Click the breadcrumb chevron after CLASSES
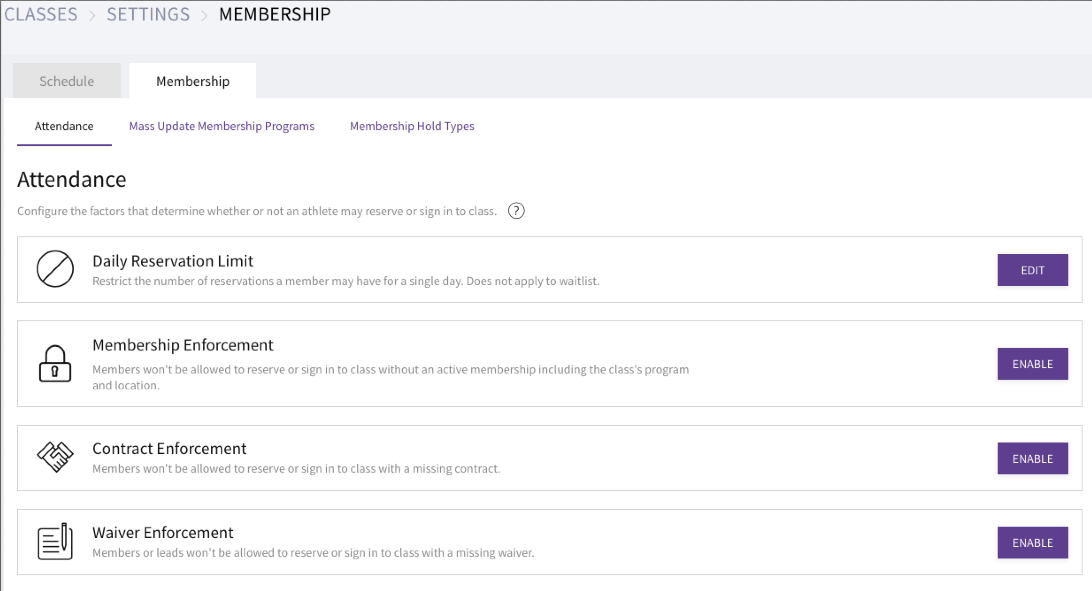Screen dimensions: 1092x591 coord(92,15)
